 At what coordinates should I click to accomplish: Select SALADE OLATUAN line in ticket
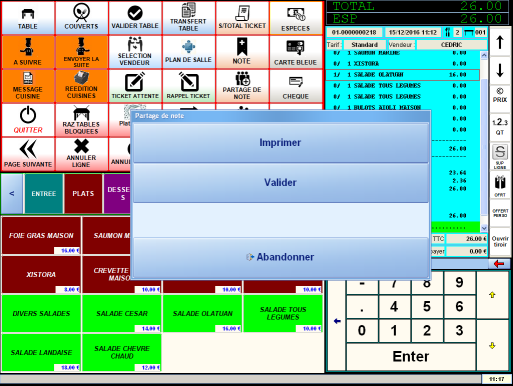click(x=402, y=75)
